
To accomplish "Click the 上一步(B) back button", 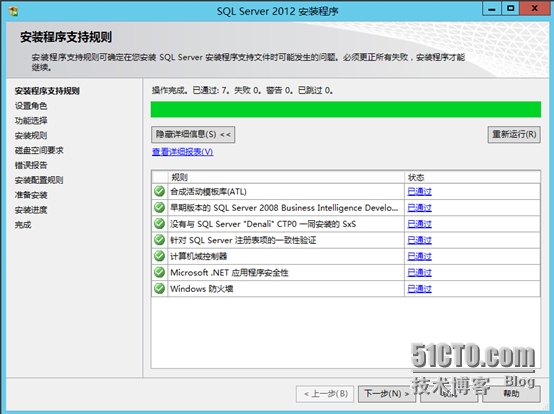I will [x=325, y=394].
